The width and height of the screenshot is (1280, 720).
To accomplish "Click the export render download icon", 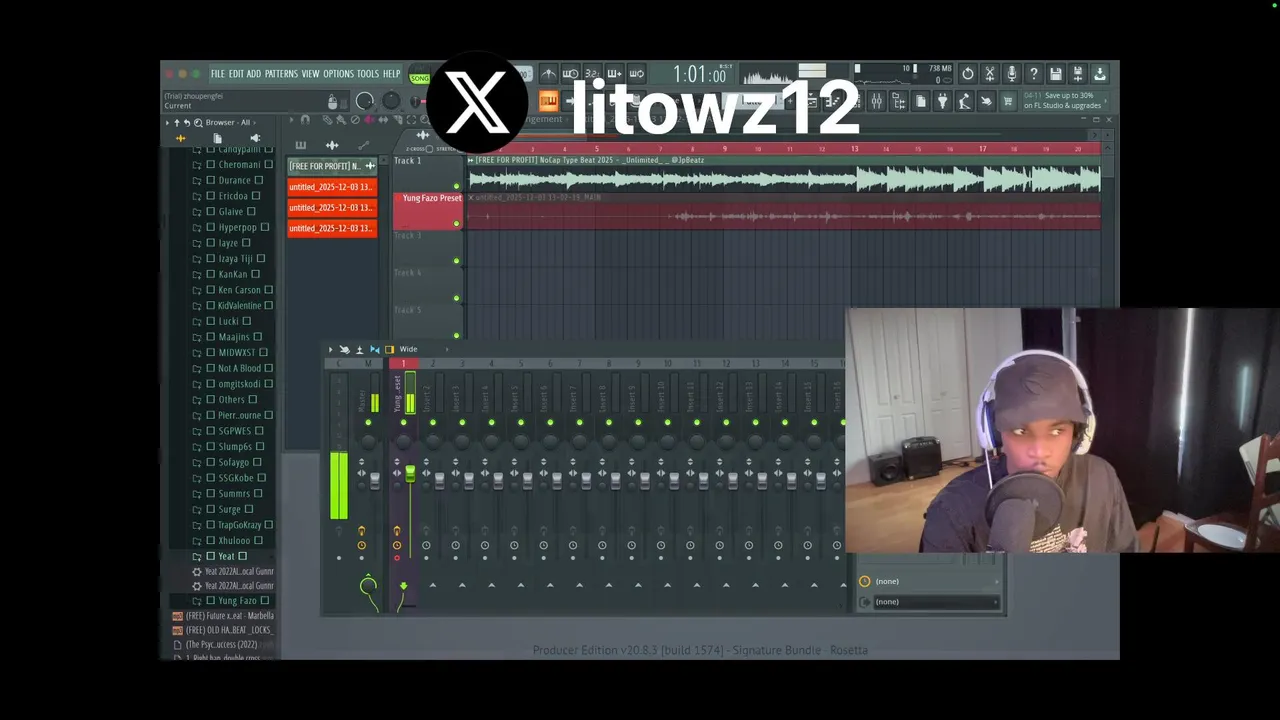I will [1099, 74].
